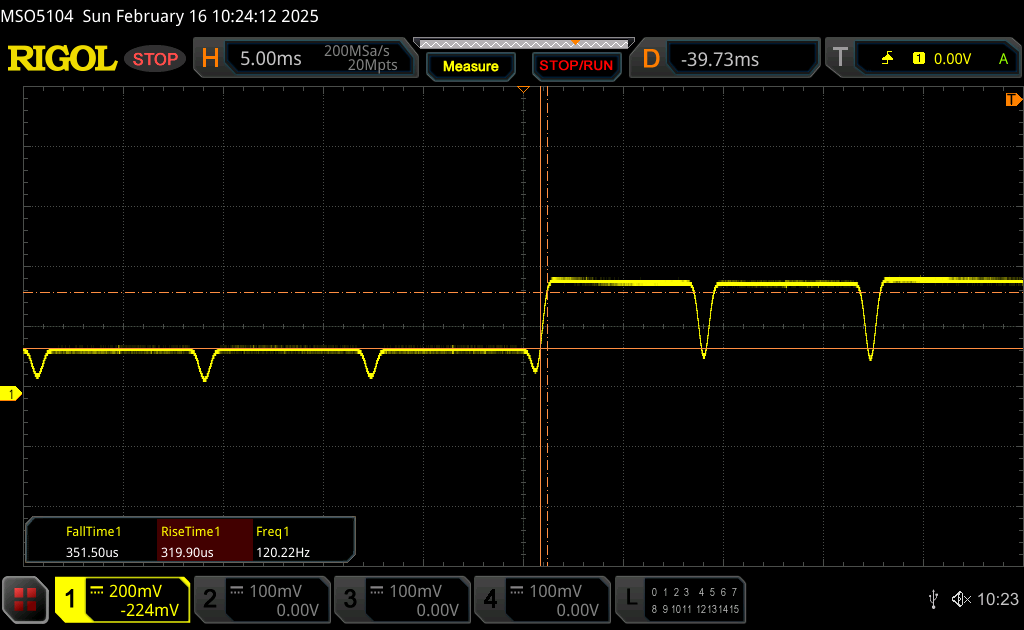
Task: Click the 10:23 clock display
Action: pyautogui.click(x=997, y=599)
